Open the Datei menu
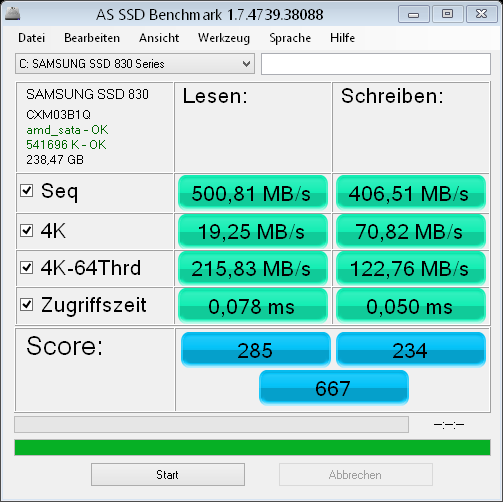 [31, 38]
